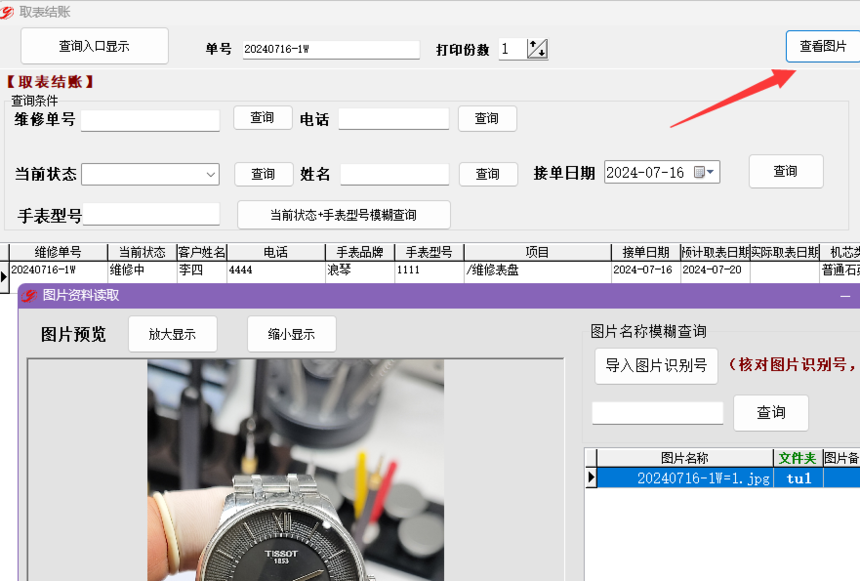860x581 pixels.
Task: Click the image list row selector arrow
Action: (x=591, y=477)
